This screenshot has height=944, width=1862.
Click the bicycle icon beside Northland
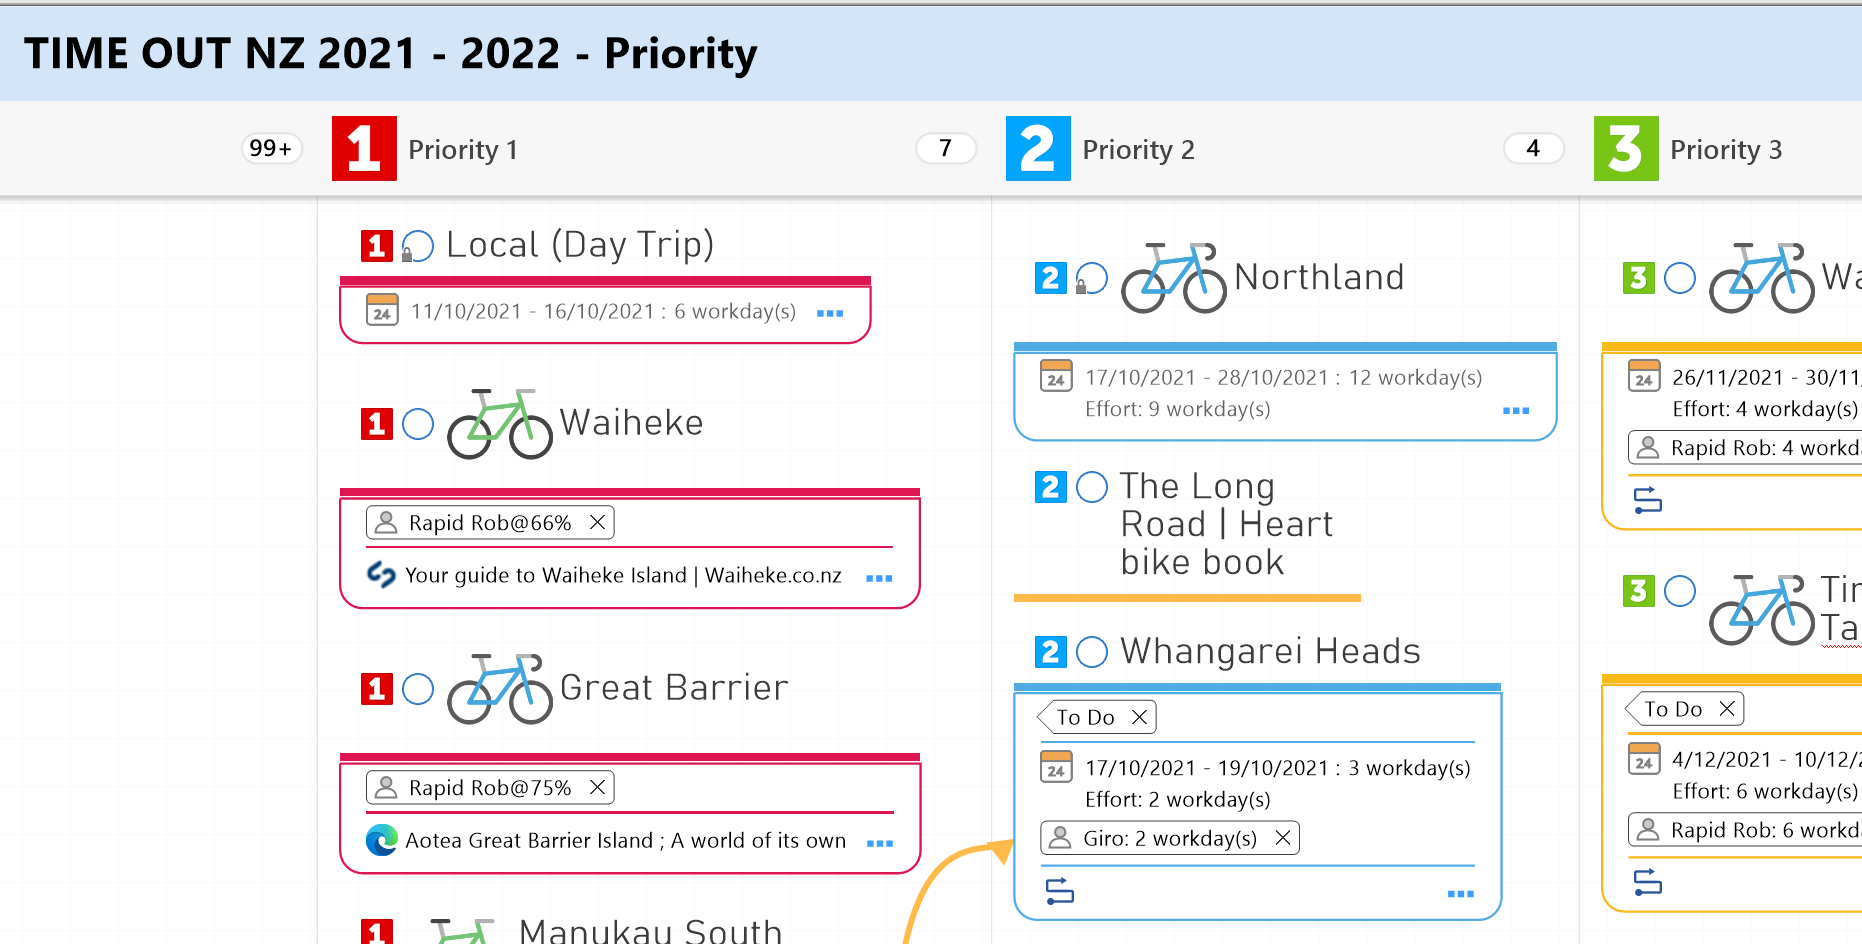tap(1173, 278)
